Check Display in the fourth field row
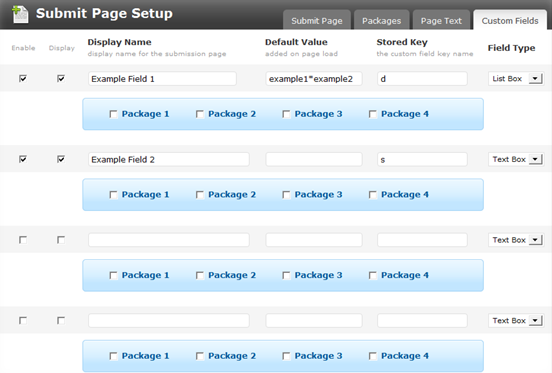The width and height of the screenshot is (552, 373). (61, 320)
